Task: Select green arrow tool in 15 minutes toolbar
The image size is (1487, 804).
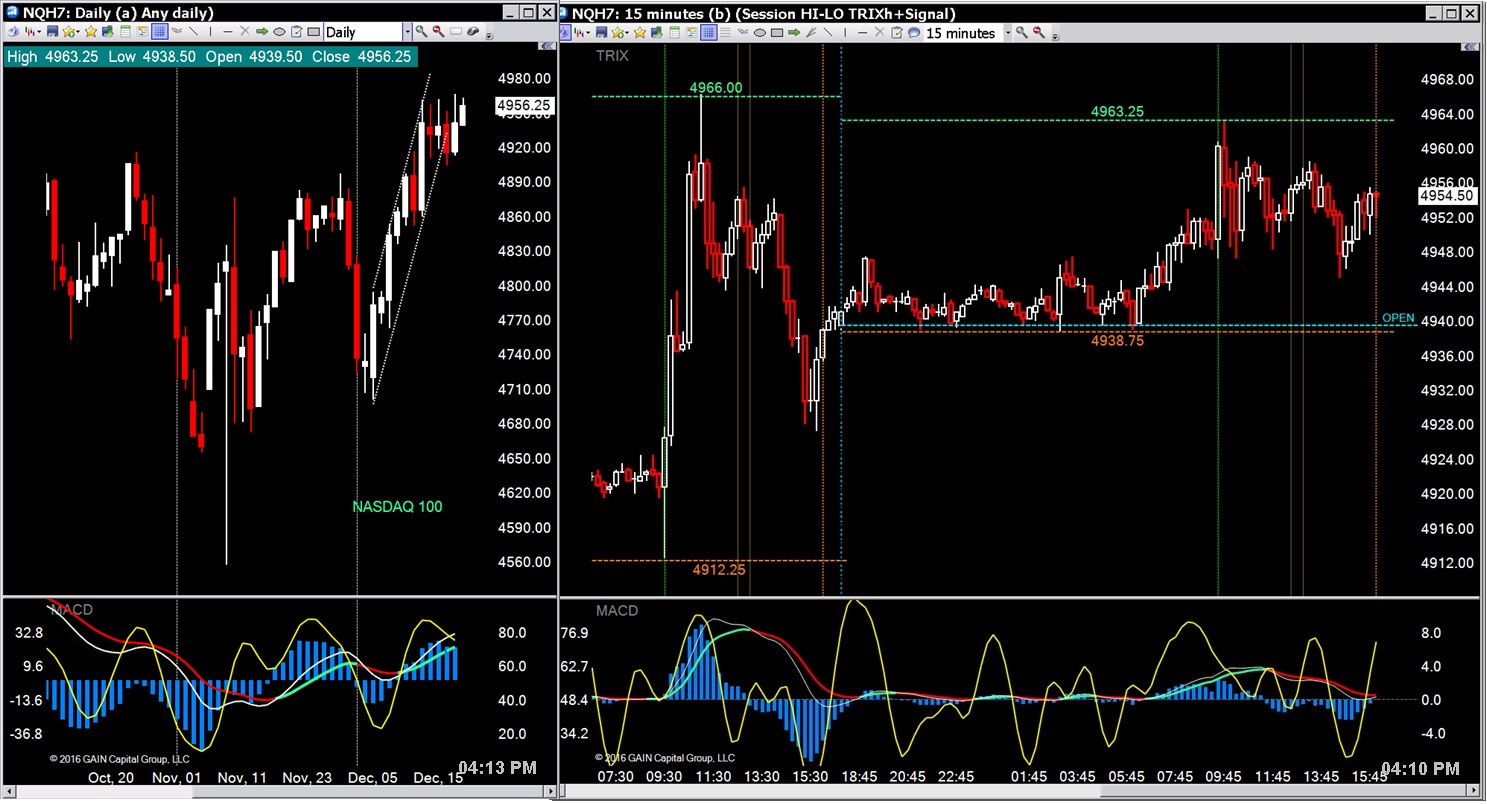Action: [x=794, y=32]
